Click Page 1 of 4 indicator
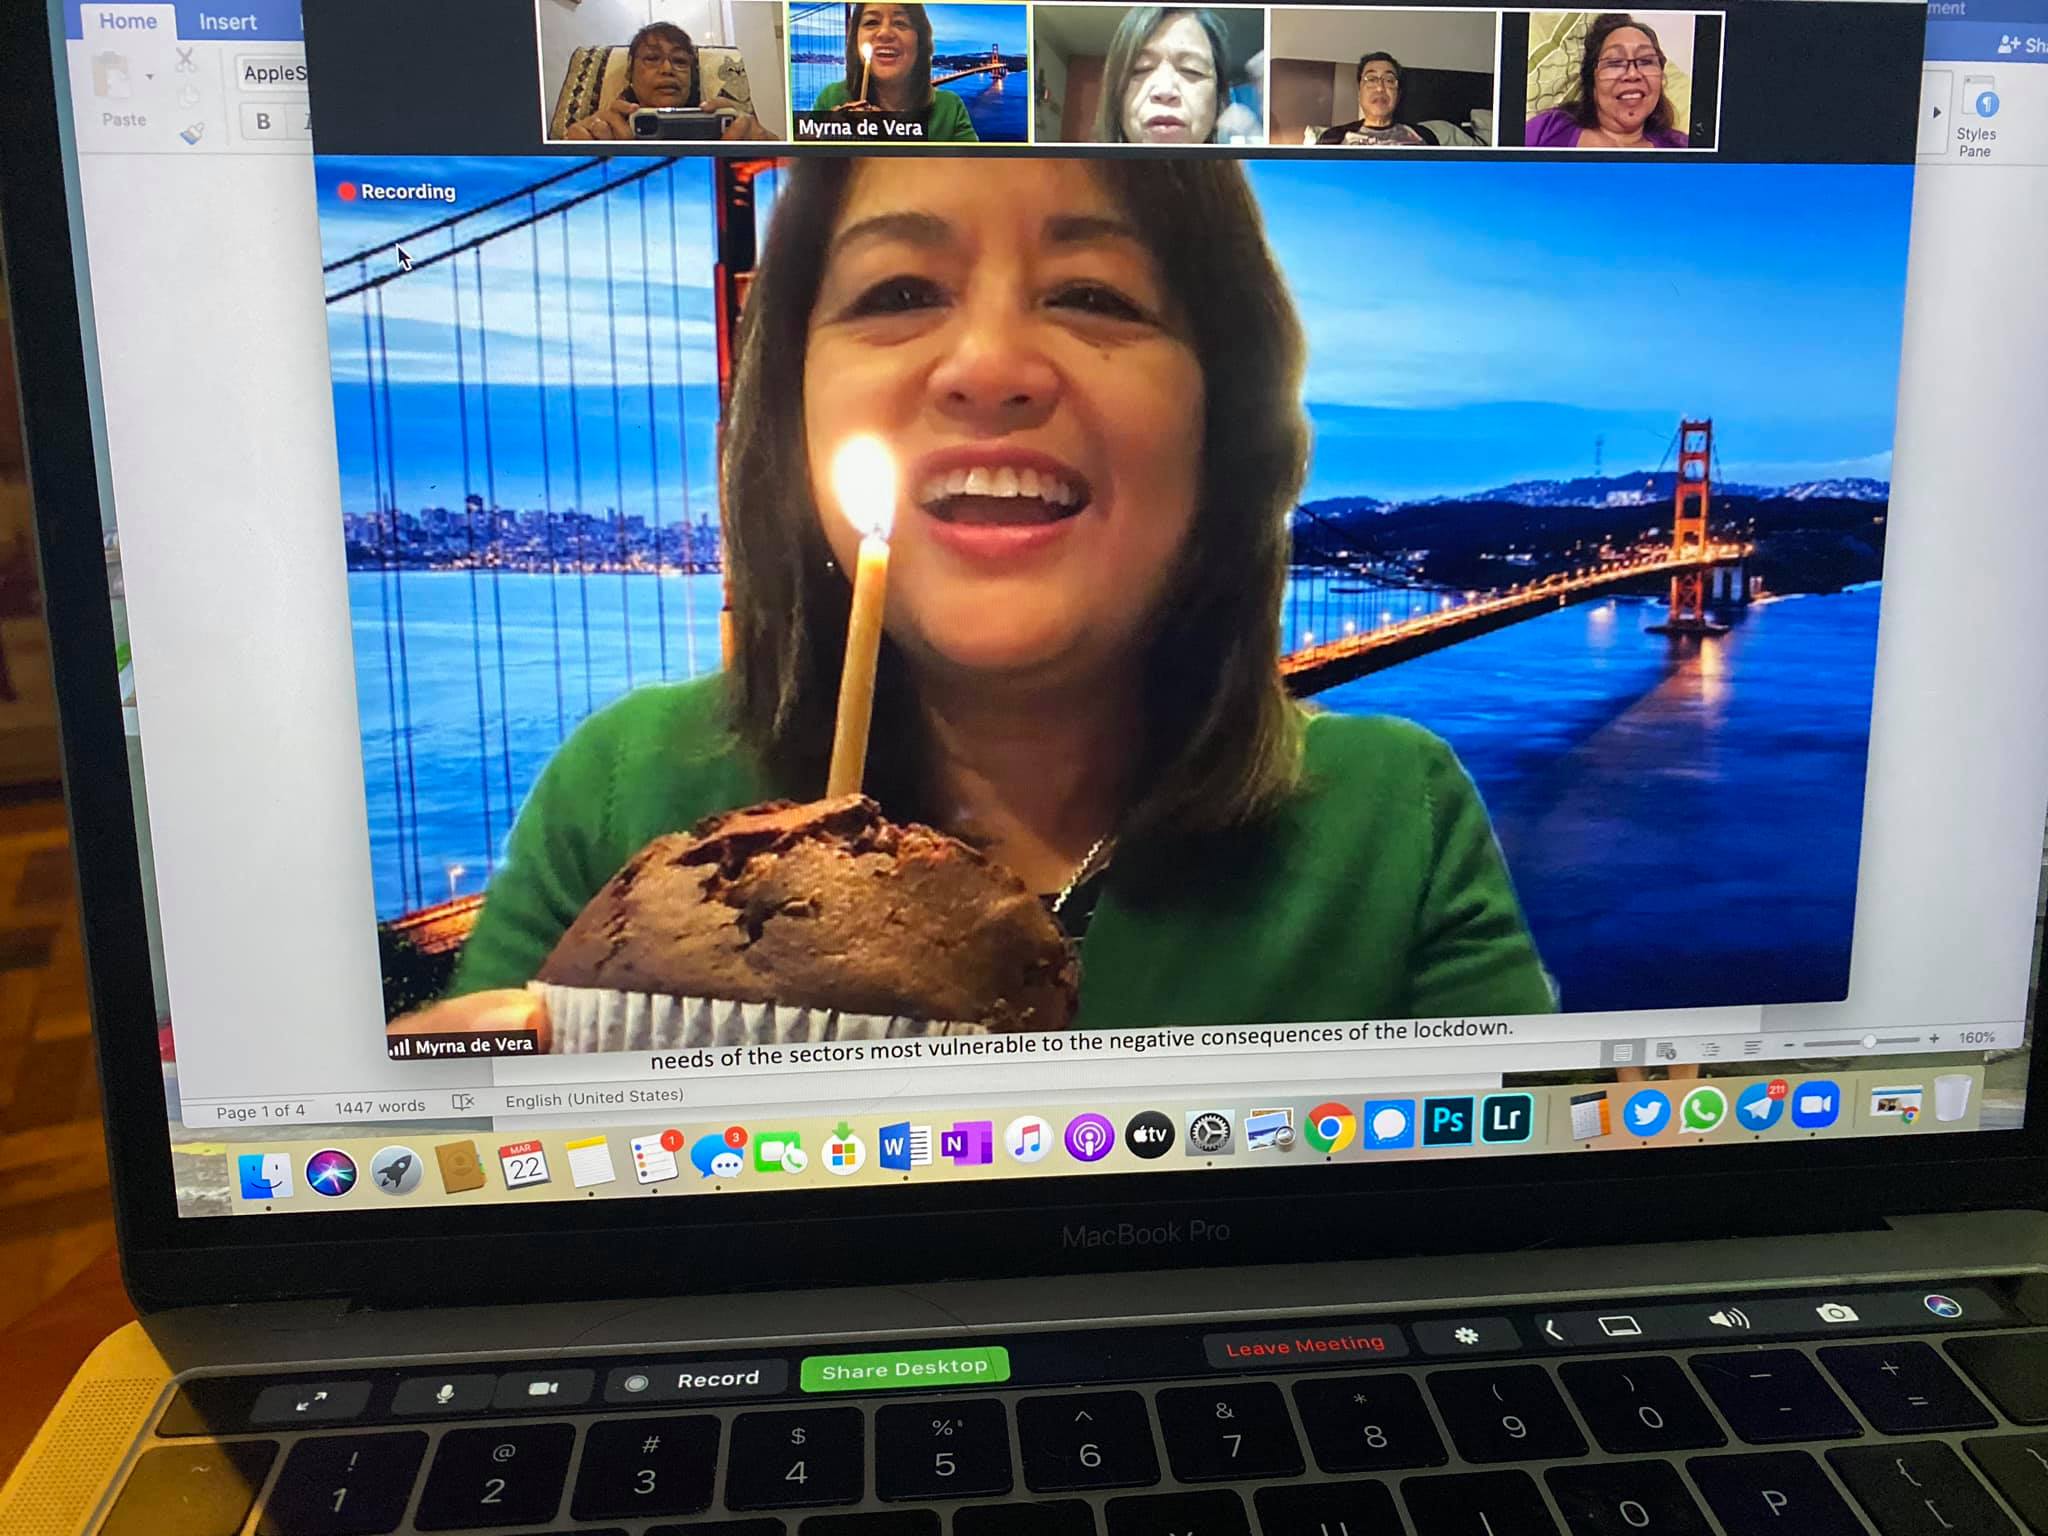Image resolution: width=2048 pixels, height=1536 pixels. point(260,1111)
